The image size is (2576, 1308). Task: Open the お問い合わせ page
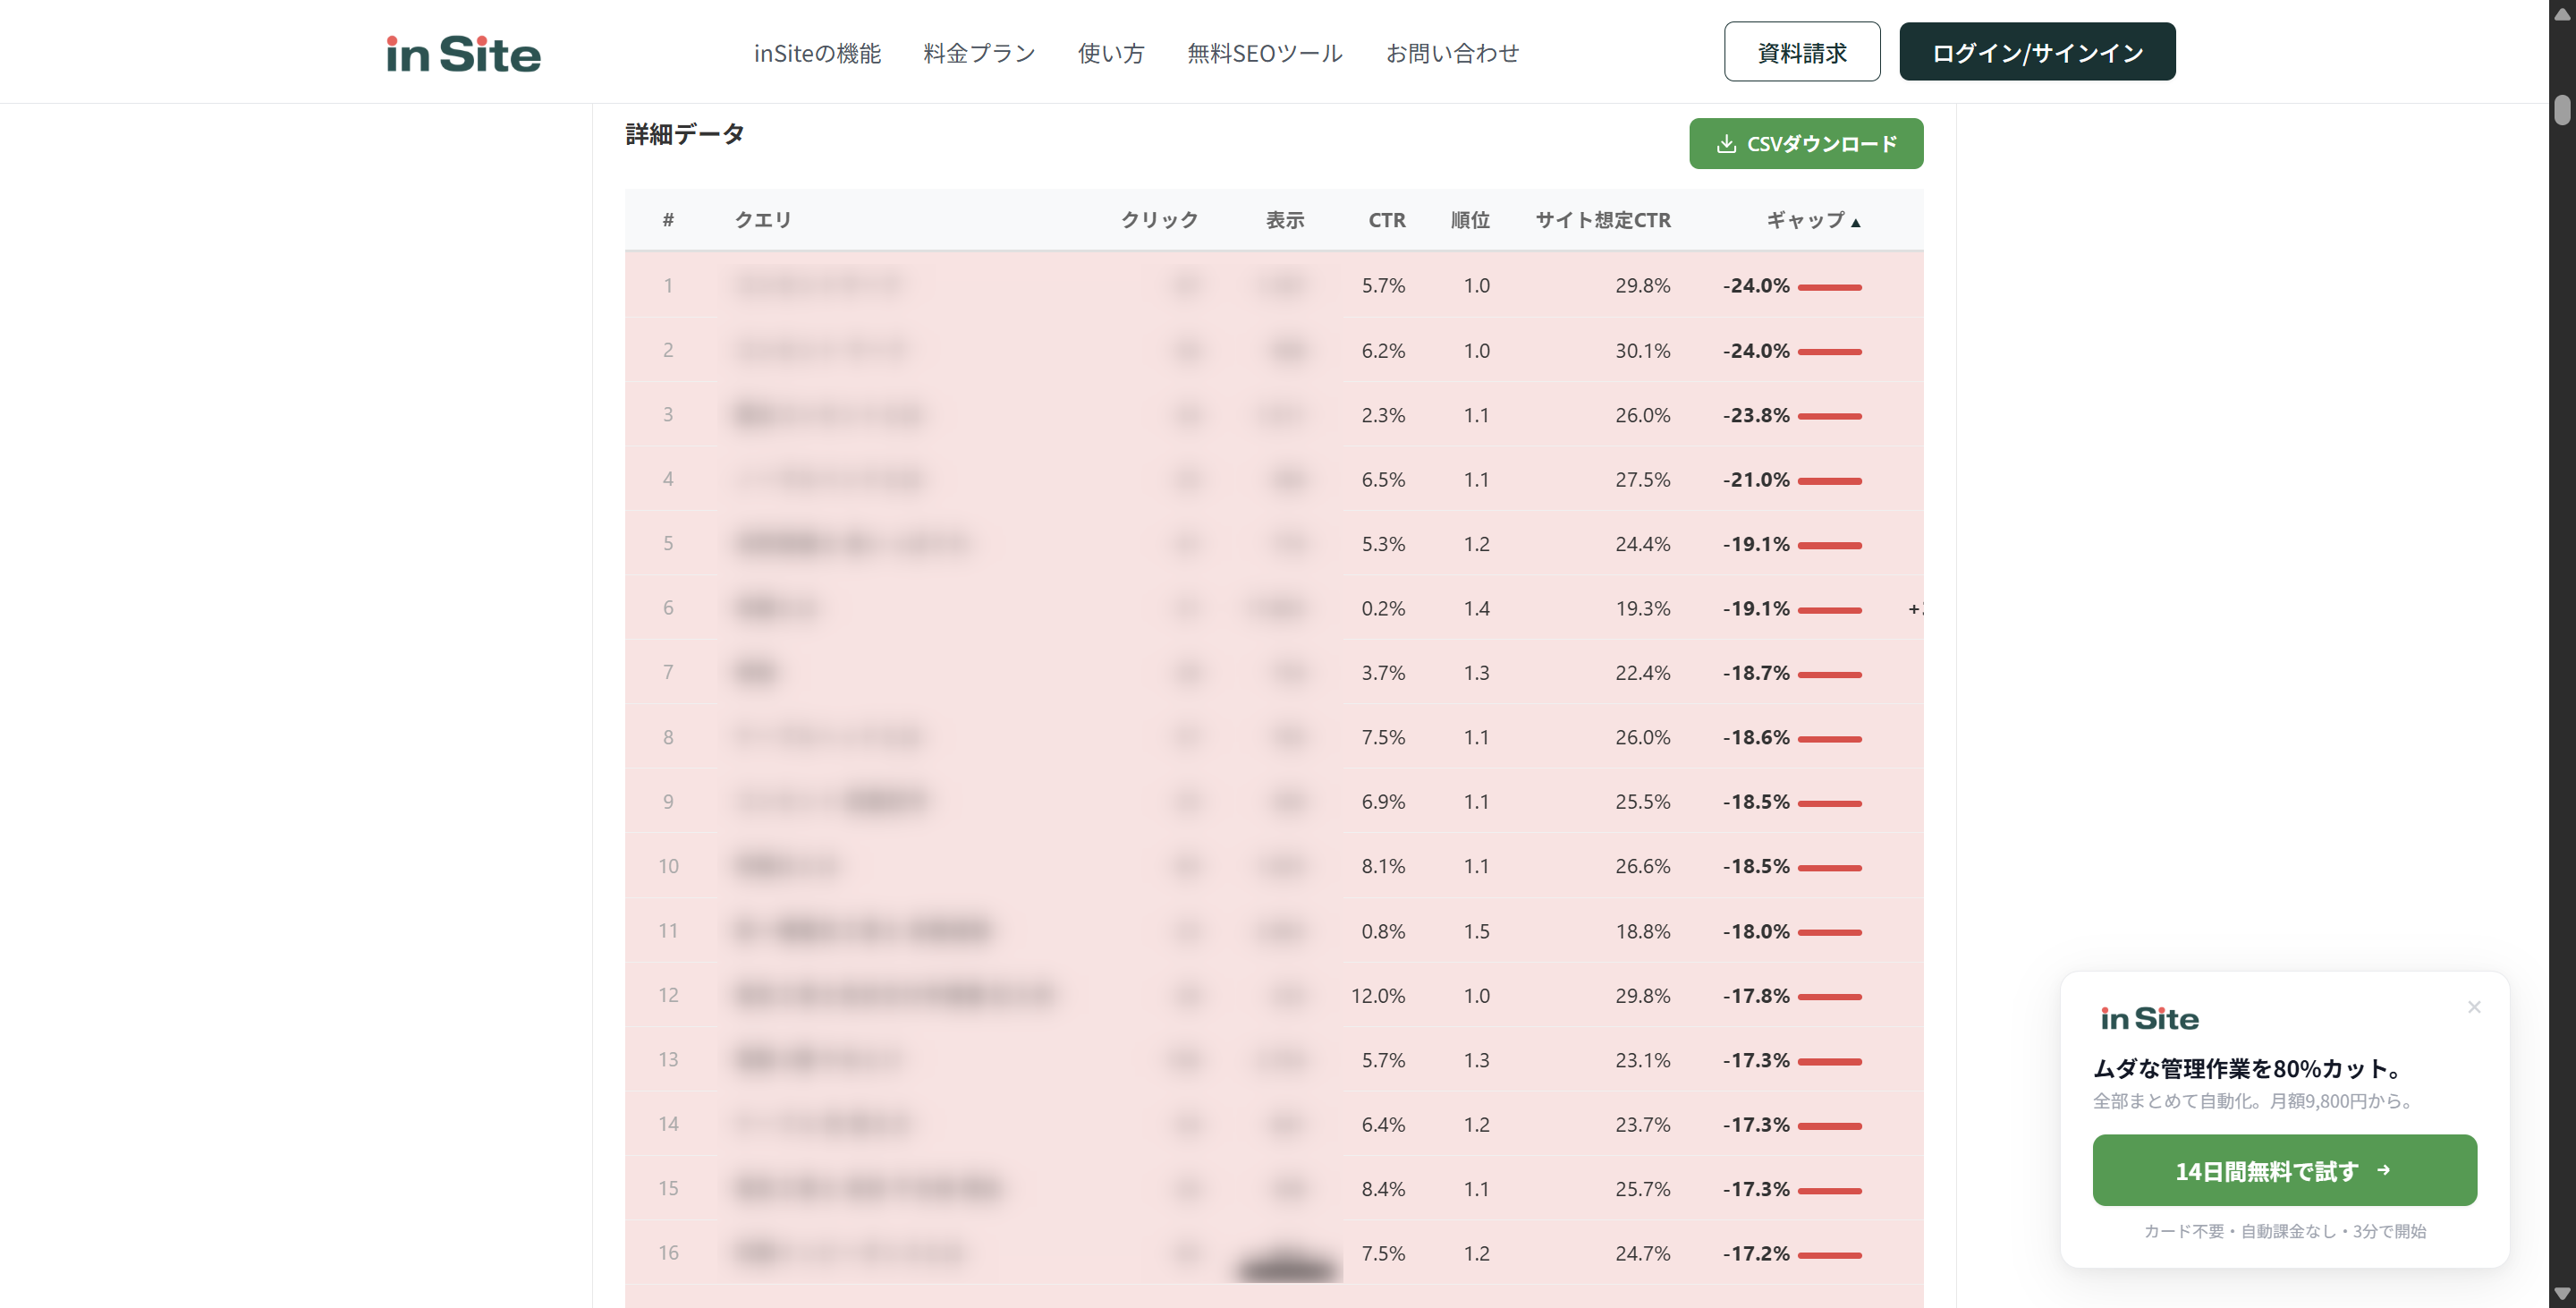coord(1452,53)
